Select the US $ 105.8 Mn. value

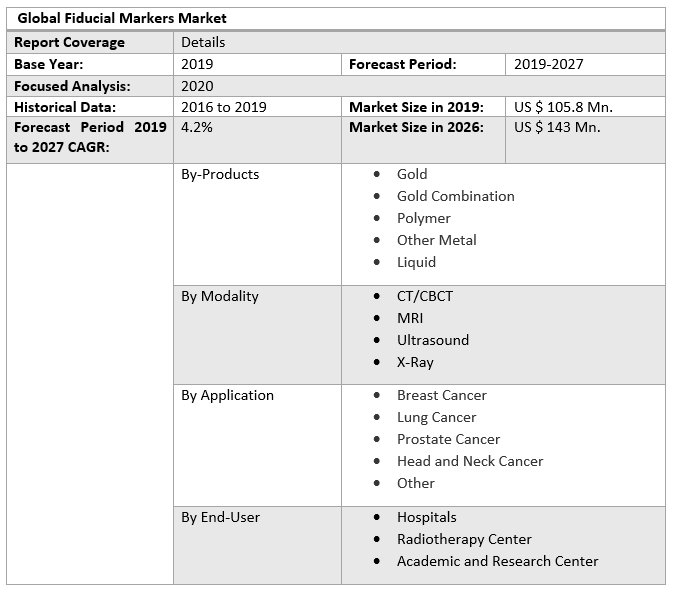(x=564, y=107)
